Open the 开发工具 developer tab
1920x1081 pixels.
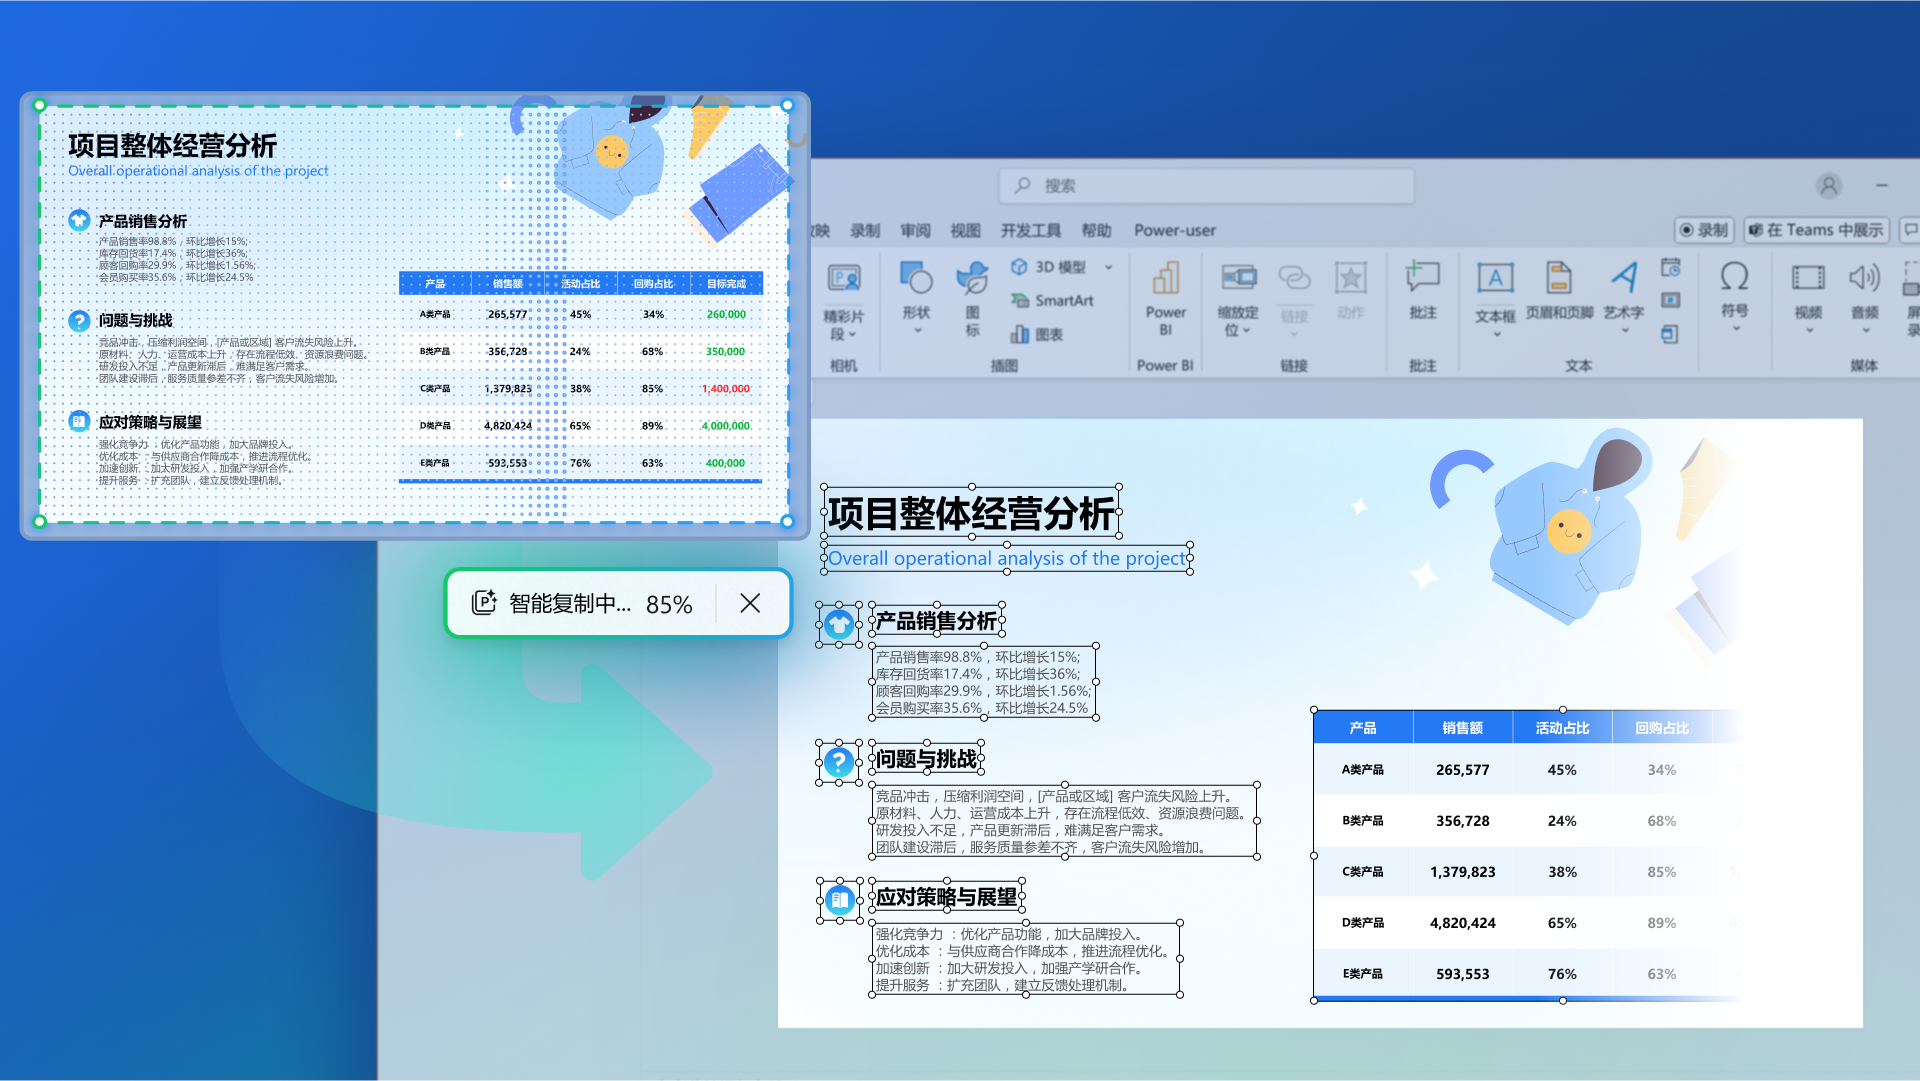pos(1032,230)
